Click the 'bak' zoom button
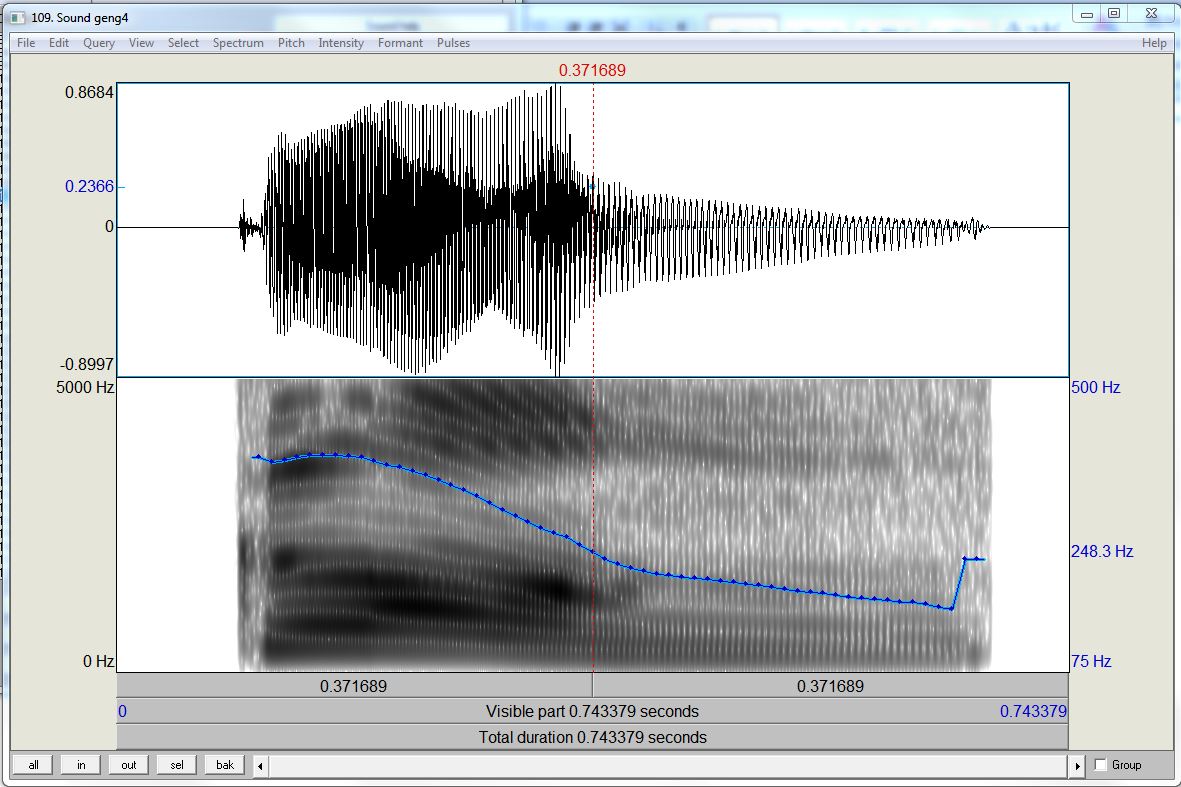Image resolution: width=1181 pixels, height=787 pixels. (224, 765)
